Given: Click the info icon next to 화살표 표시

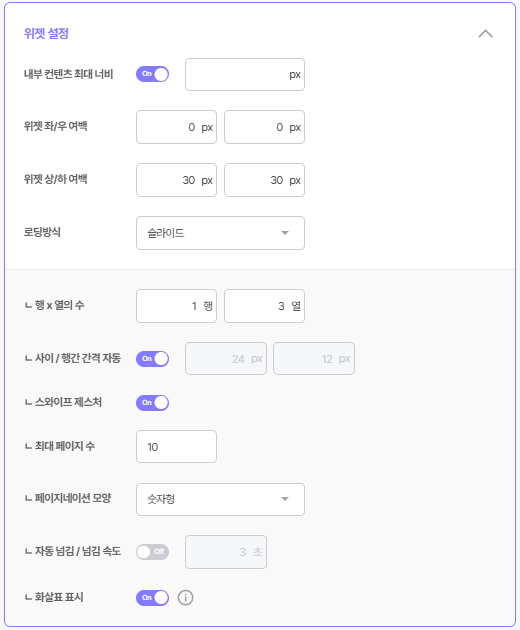Looking at the screenshot, I should tap(185, 597).
